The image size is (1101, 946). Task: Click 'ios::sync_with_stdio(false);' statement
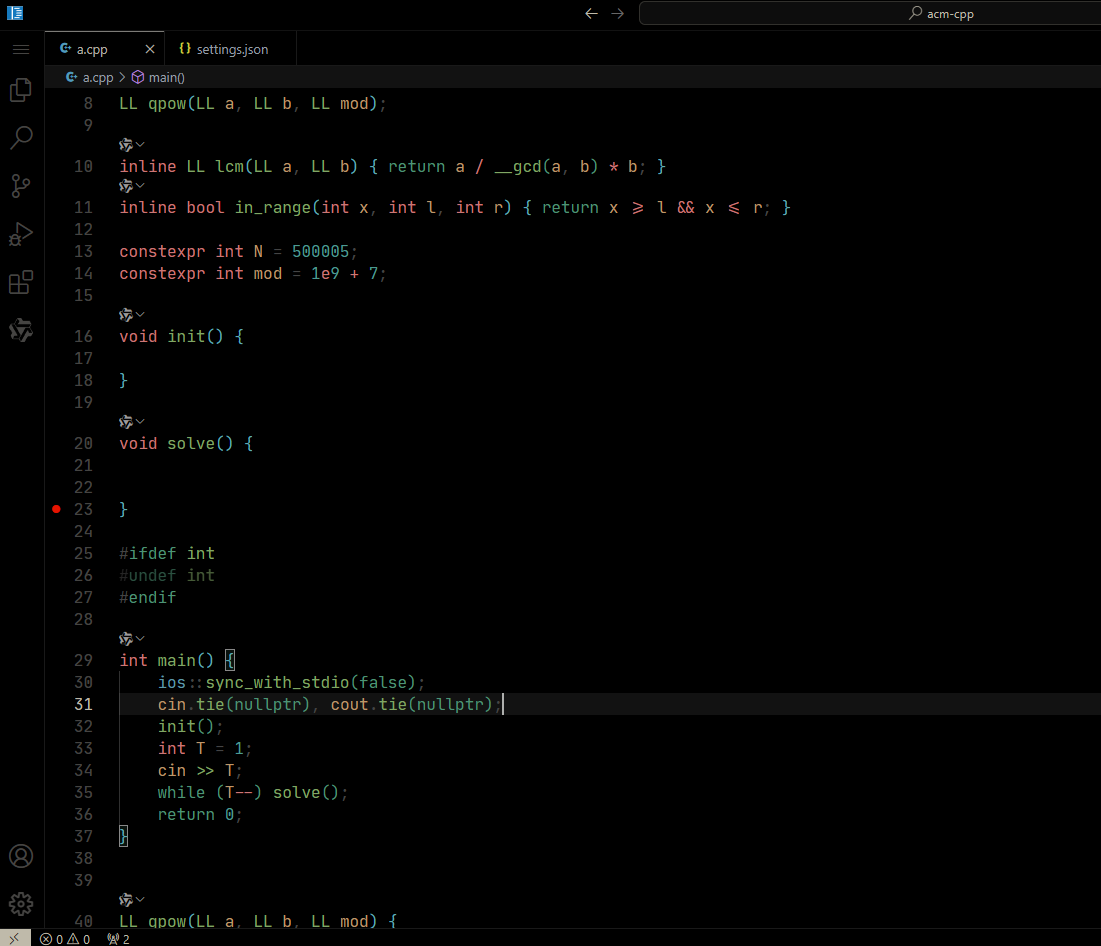[x=291, y=683]
